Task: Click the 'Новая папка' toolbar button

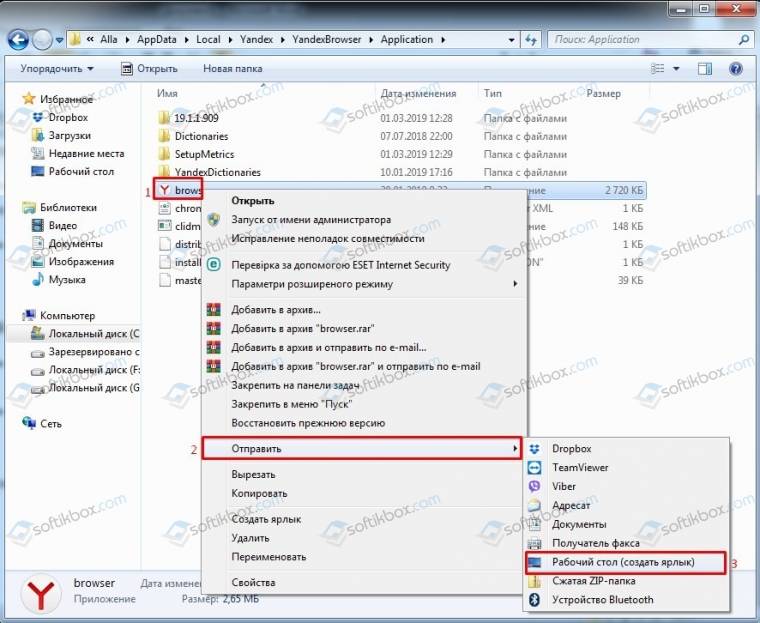Action: click(x=232, y=69)
